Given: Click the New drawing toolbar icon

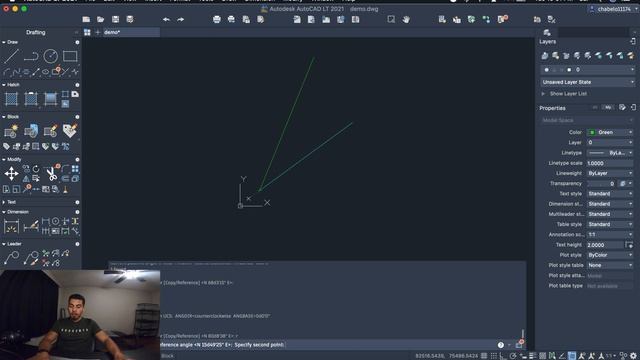Looking at the screenshot, I should point(86,19).
